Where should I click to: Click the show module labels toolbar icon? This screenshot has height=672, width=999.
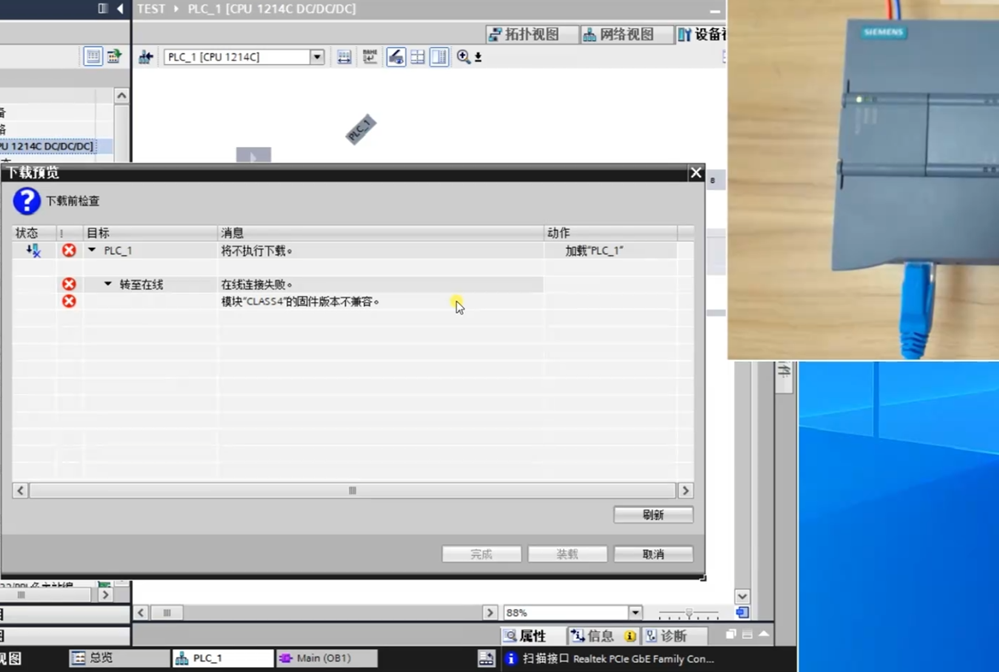click(370, 57)
